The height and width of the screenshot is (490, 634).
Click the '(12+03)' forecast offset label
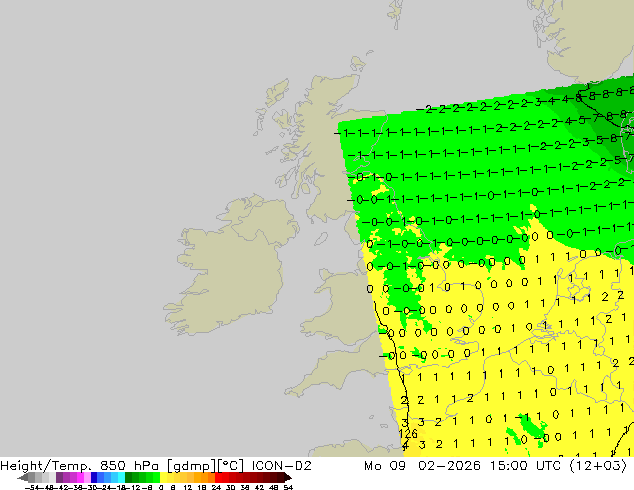pyautogui.click(x=598, y=466)
